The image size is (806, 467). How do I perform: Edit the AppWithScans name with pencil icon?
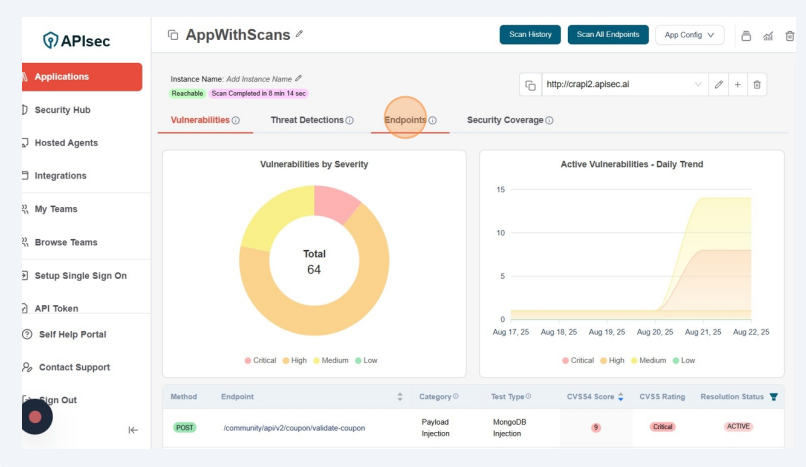(x=299, y=36)
